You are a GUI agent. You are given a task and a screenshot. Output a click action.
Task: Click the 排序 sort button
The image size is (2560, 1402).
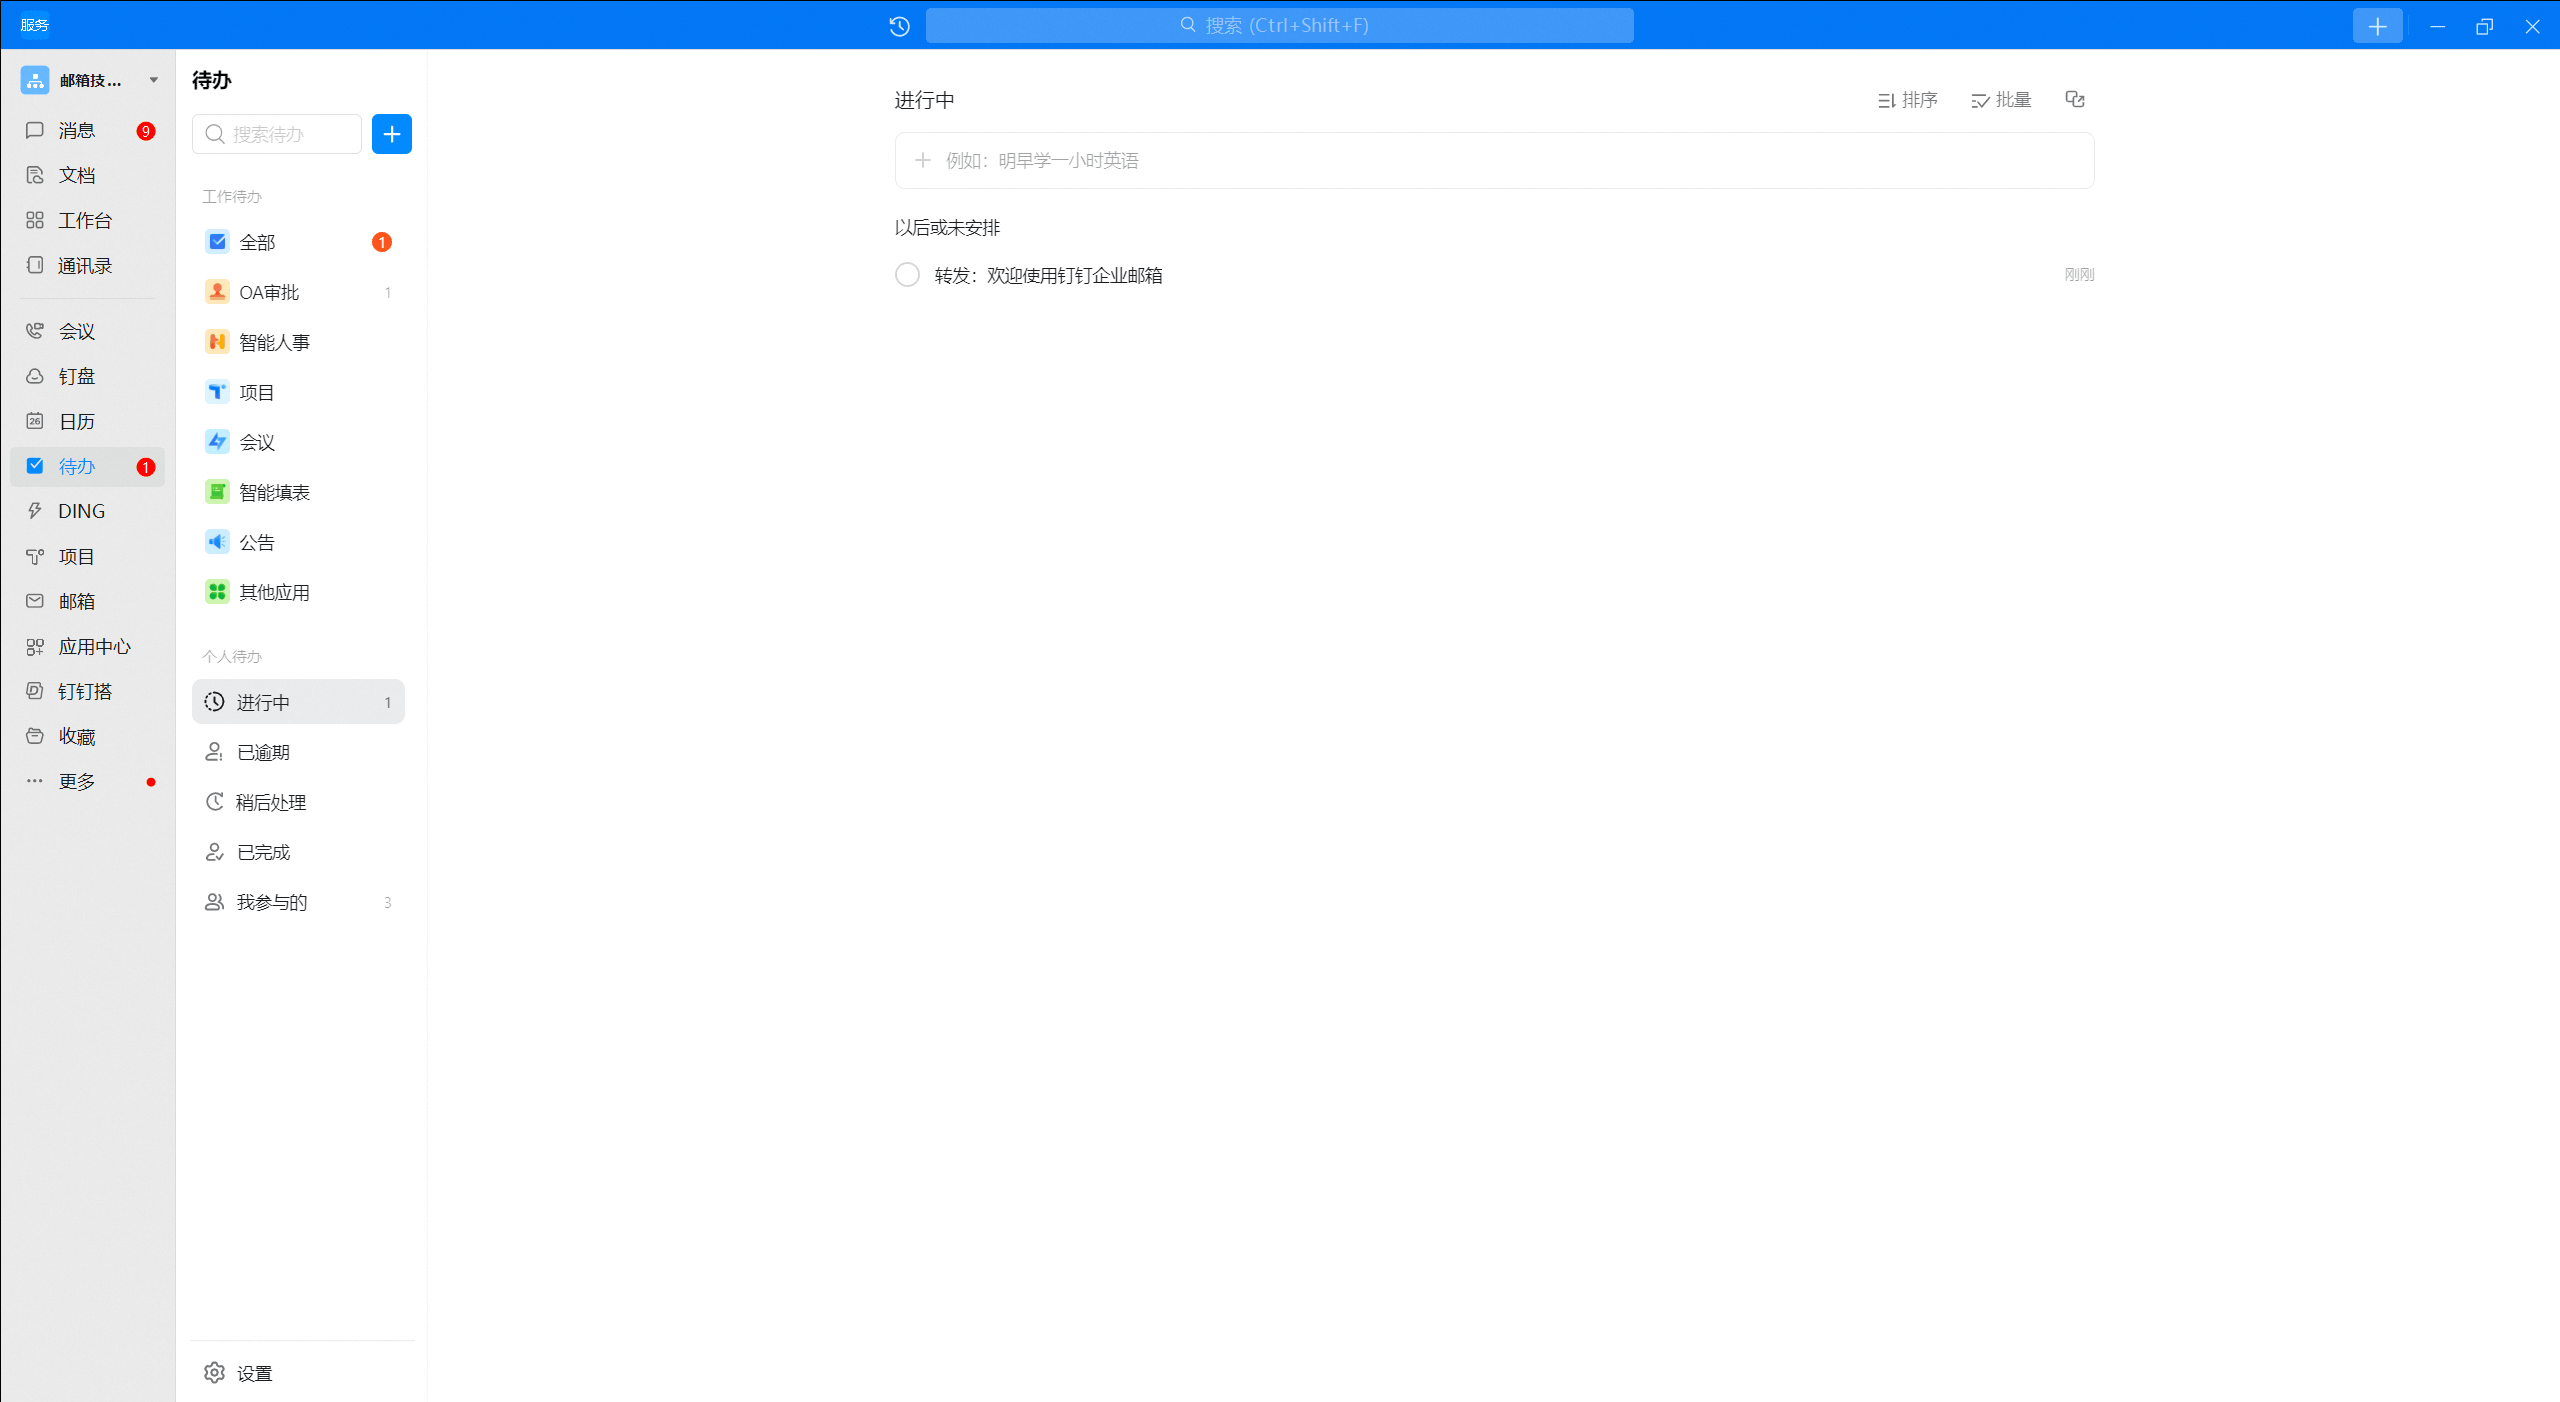pos(1907,100)
